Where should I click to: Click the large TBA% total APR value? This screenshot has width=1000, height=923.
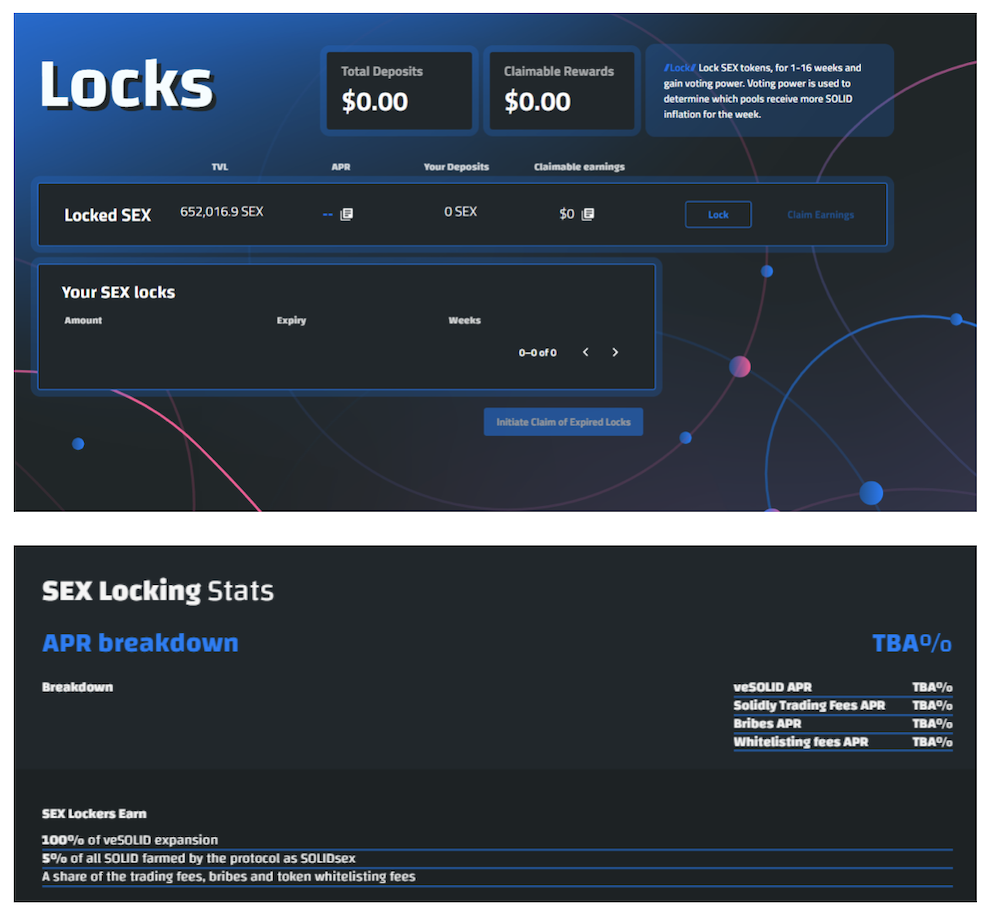coord(912,644)
